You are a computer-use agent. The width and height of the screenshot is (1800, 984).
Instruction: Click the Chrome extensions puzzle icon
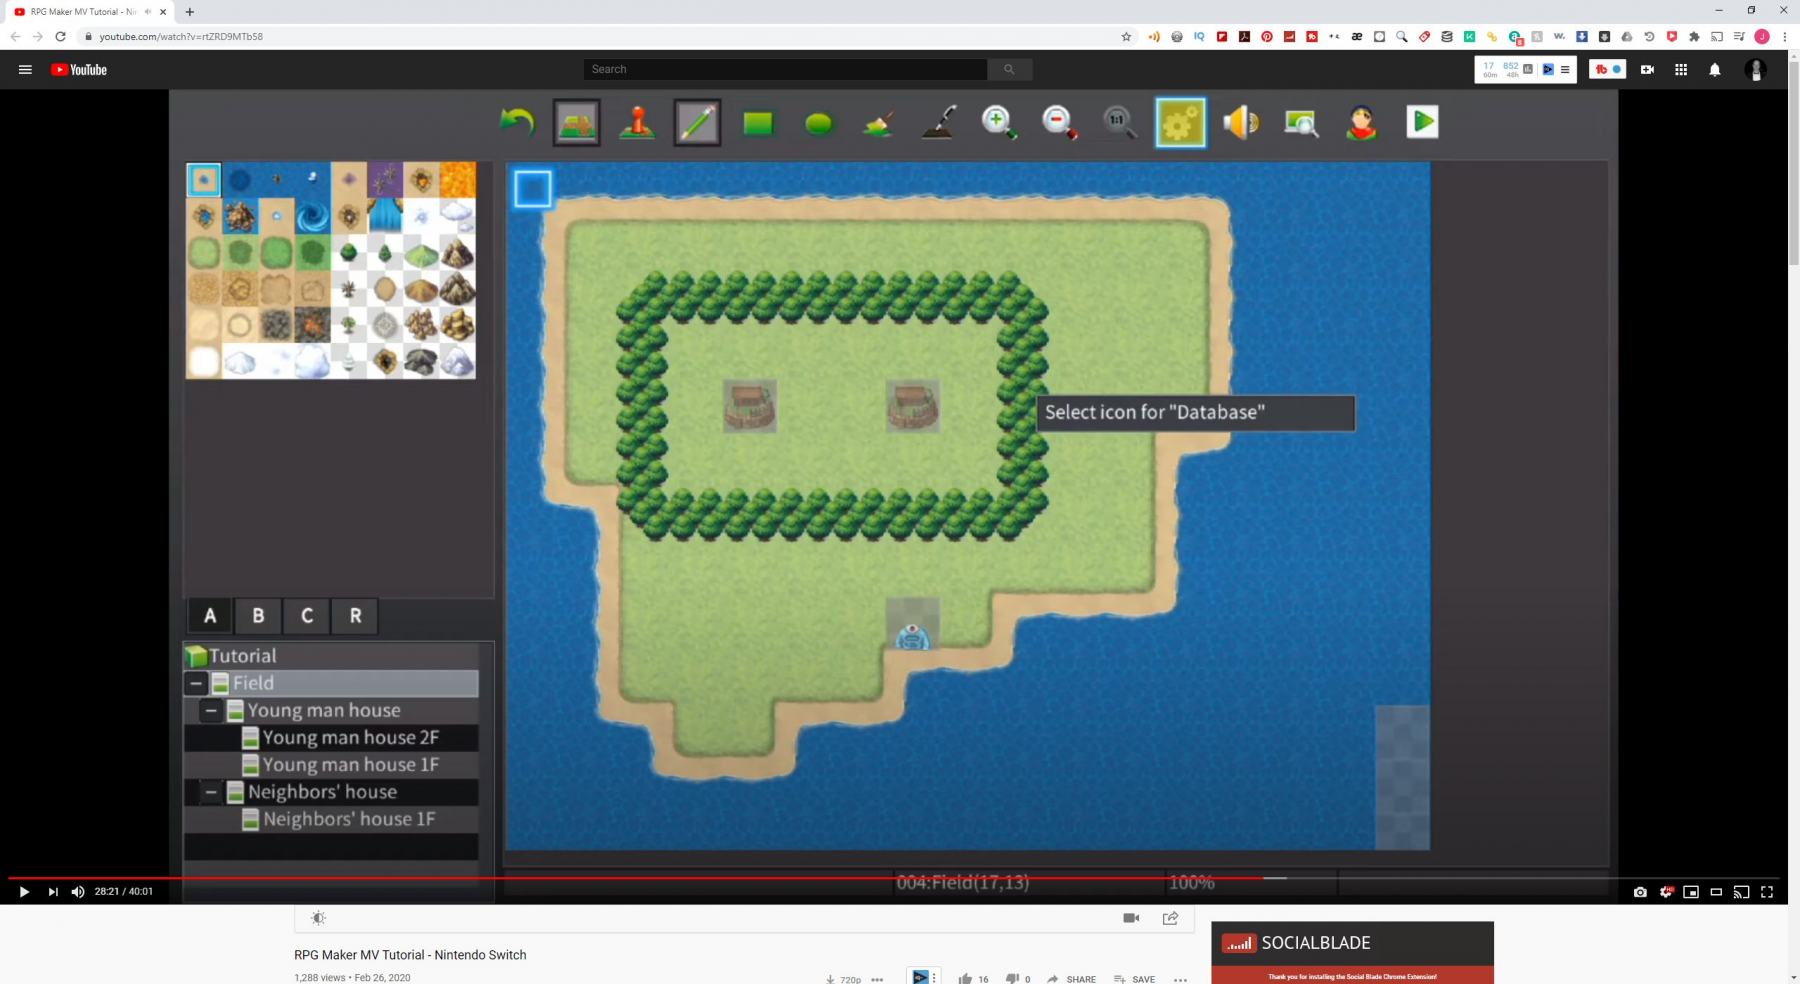1694,36
